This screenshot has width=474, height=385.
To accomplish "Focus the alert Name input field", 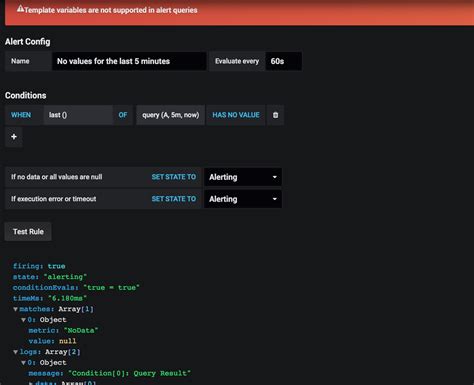I will pyautogui.click(x=129, y=61).
